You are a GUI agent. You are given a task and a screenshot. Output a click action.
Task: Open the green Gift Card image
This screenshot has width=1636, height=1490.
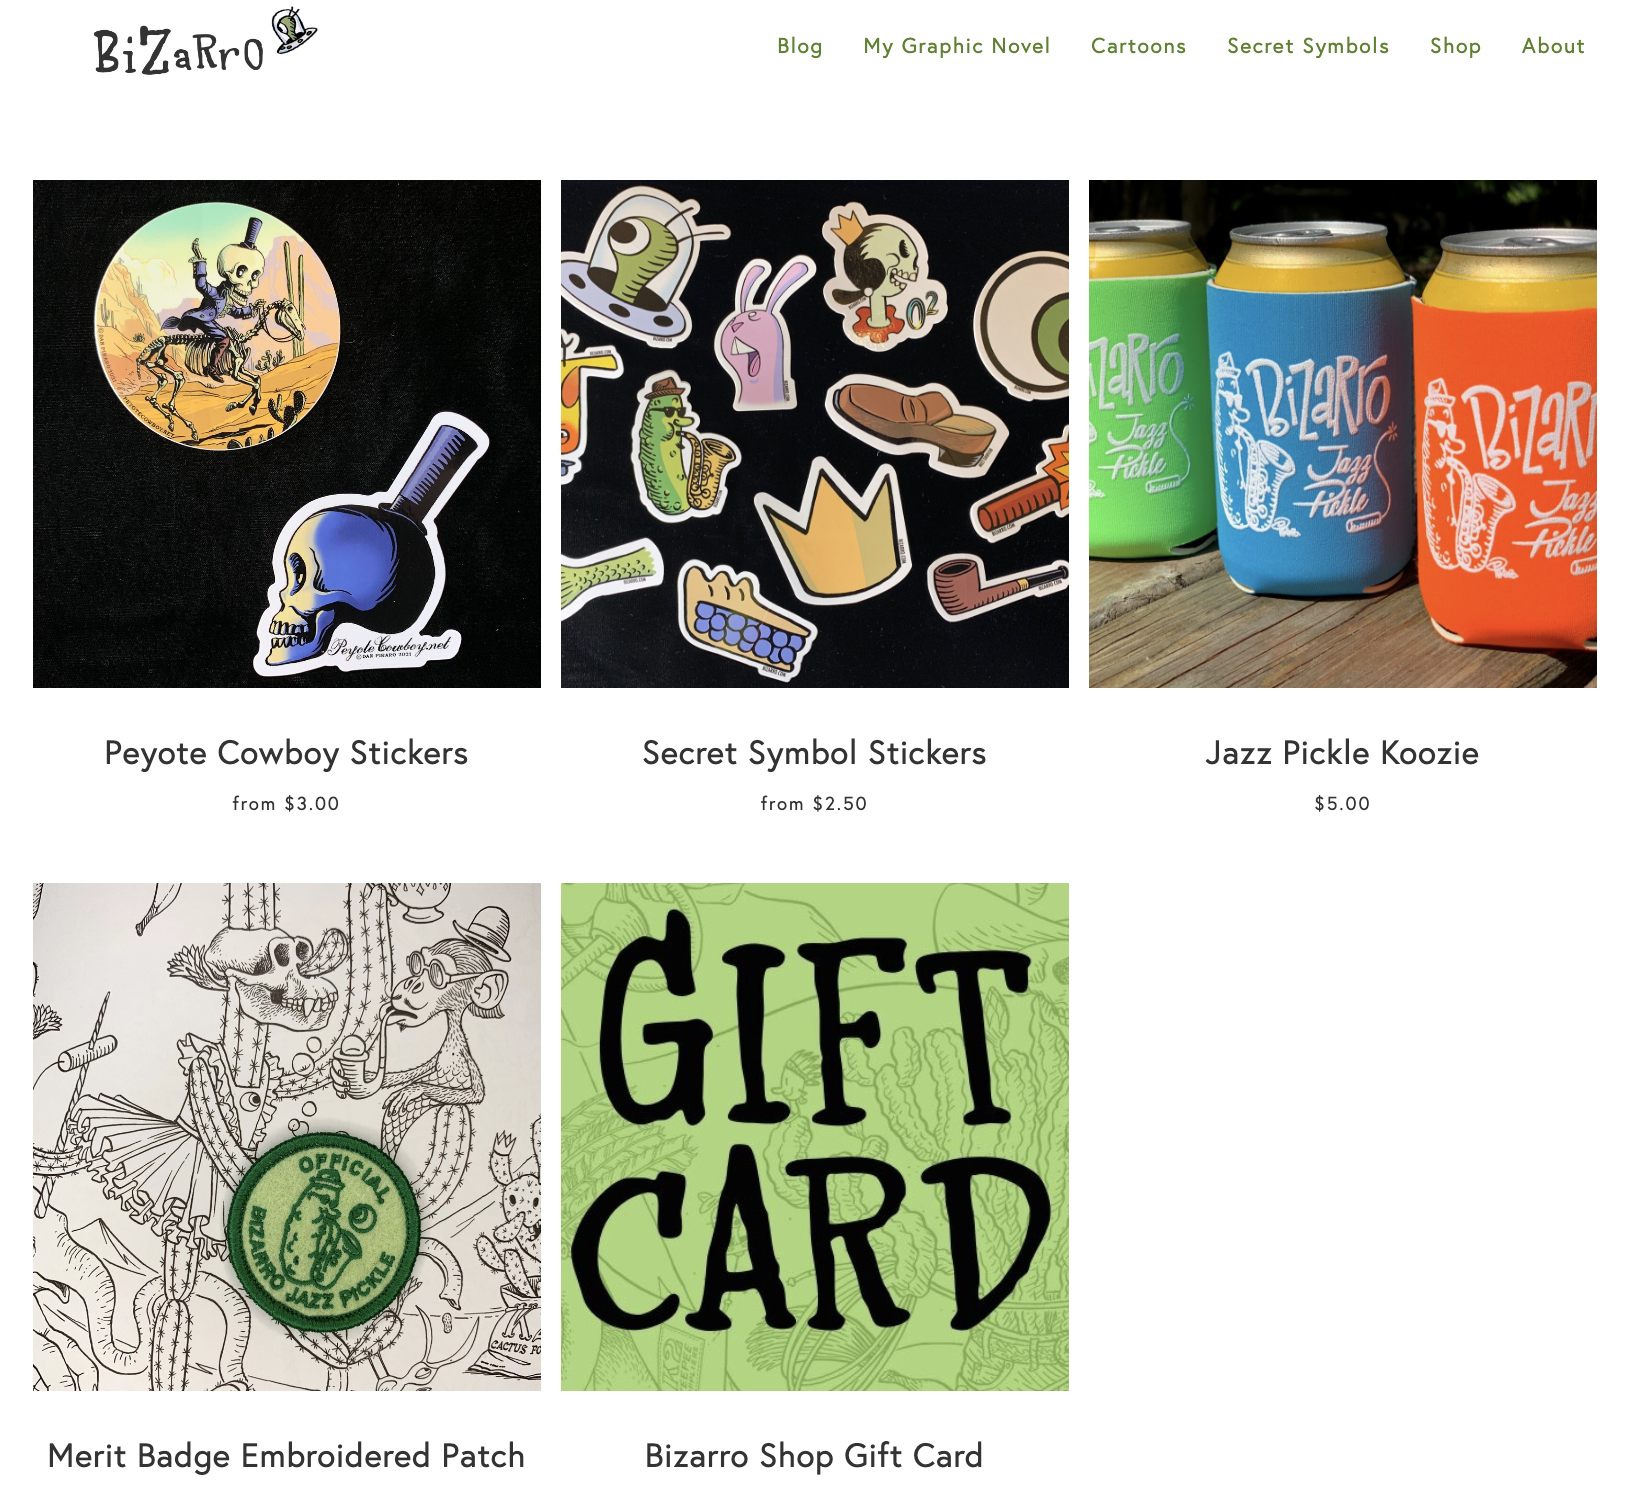click(x=815, y=1137)
